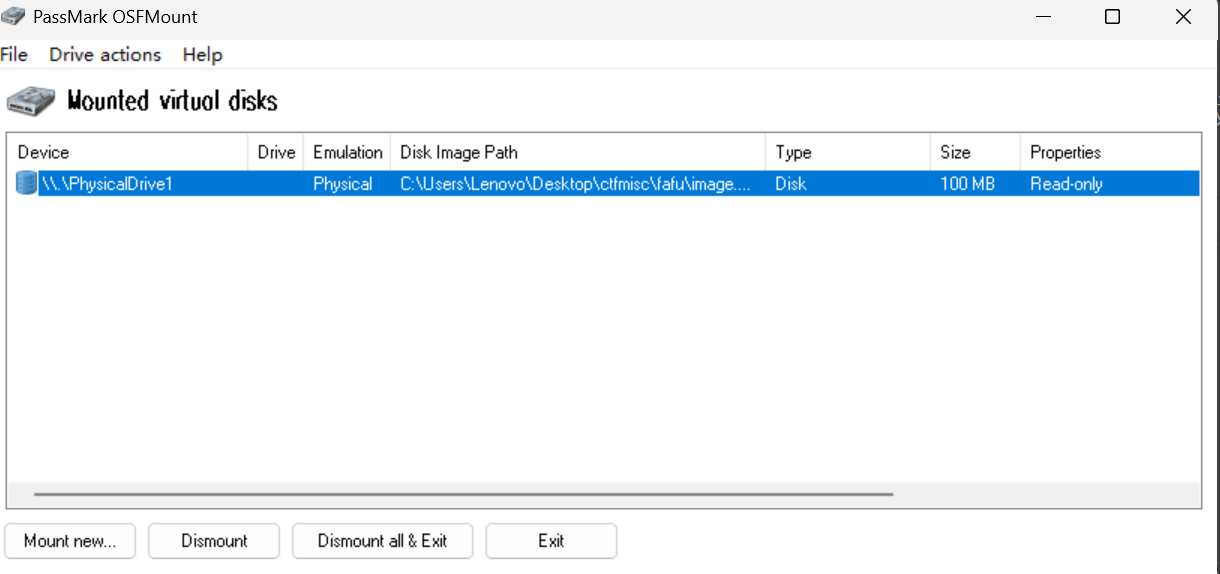Click the Emulation column header
Viewport: 1220px width, 574px height.
click(347, 152)
